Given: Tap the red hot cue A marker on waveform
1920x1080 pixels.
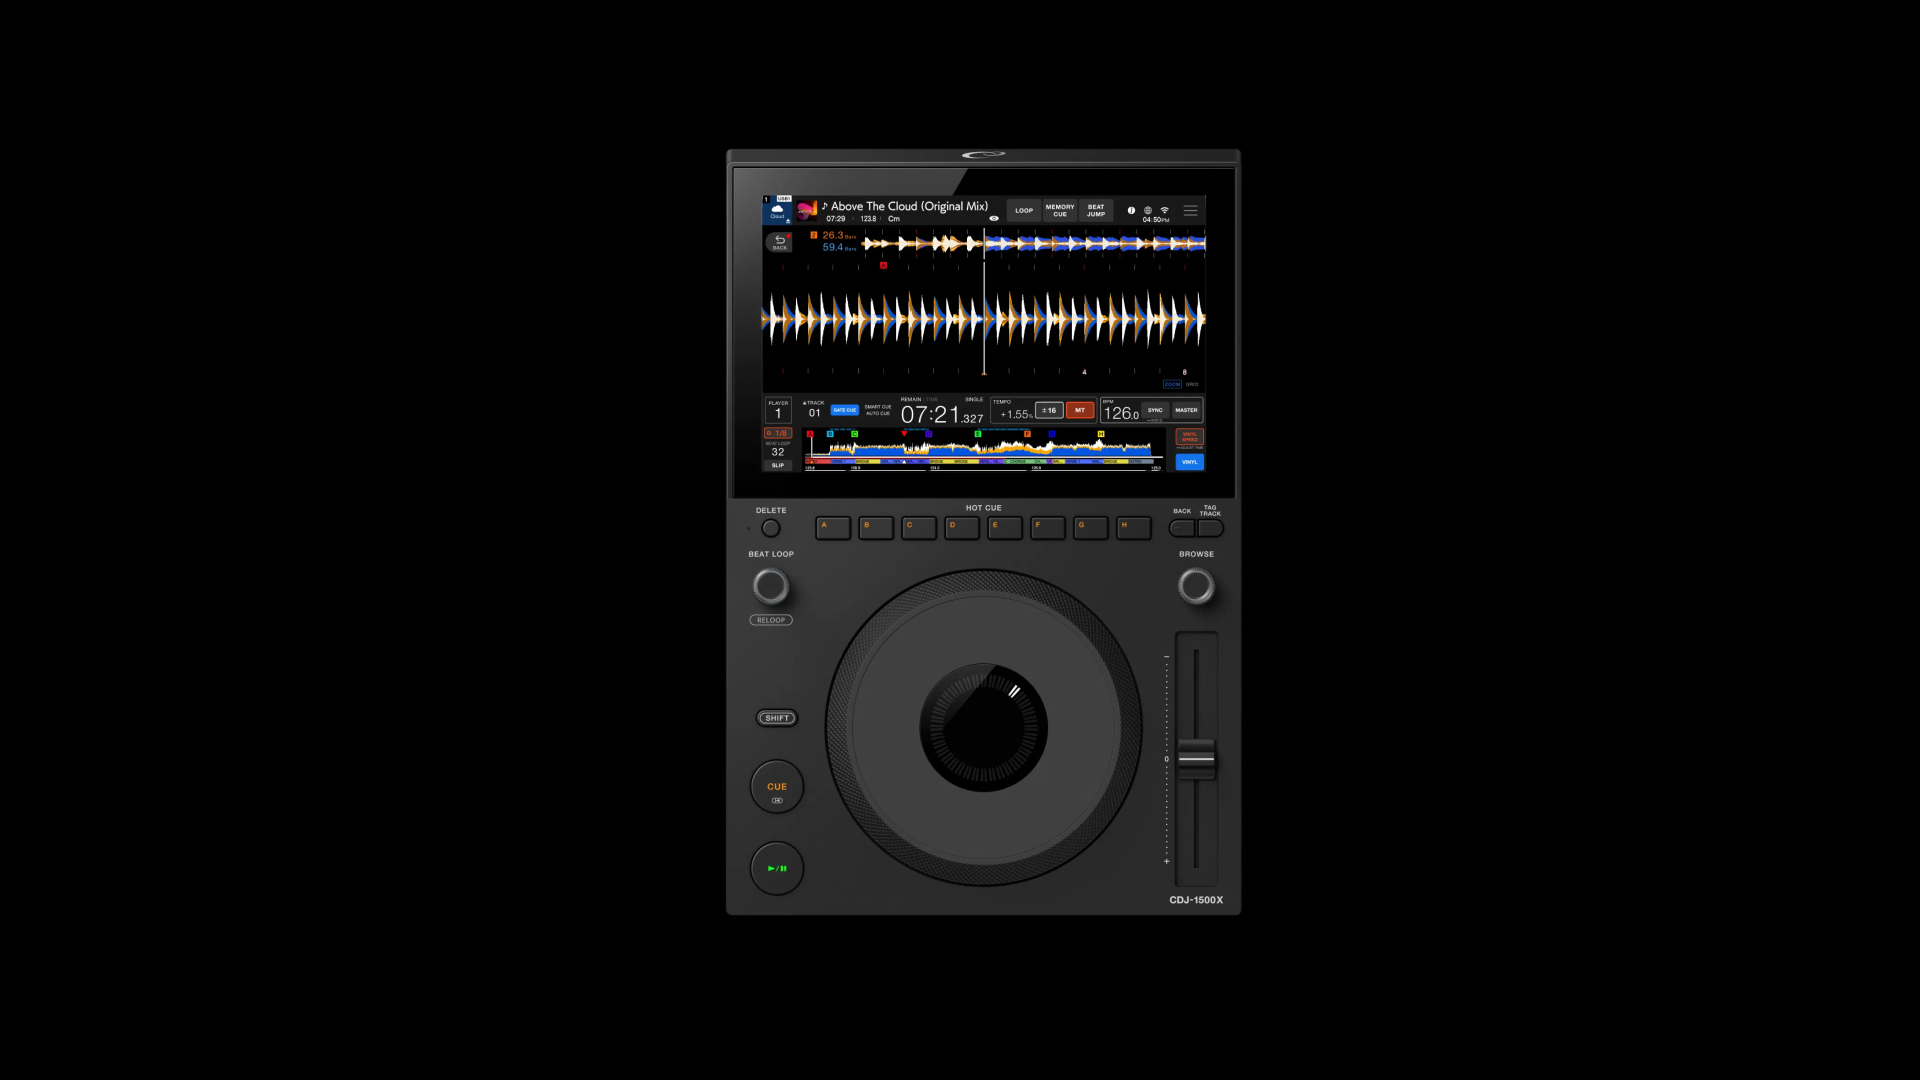Looking at the screenshot, I should point(883,266).
